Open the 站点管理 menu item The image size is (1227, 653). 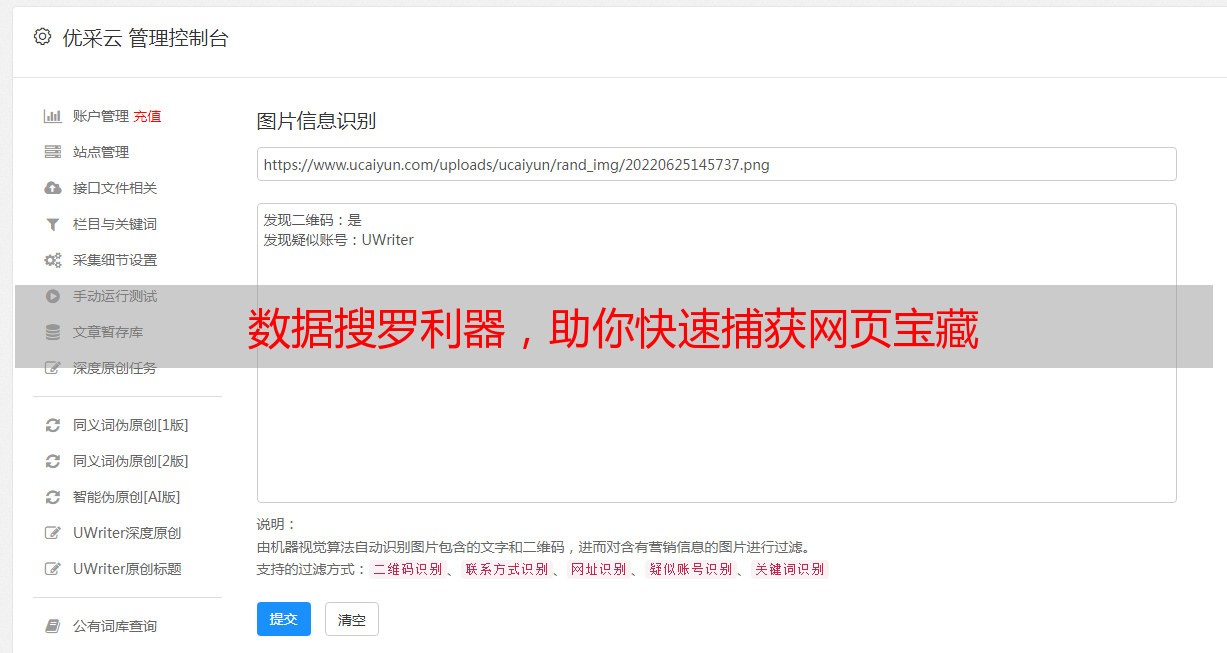tap(101, 152)
